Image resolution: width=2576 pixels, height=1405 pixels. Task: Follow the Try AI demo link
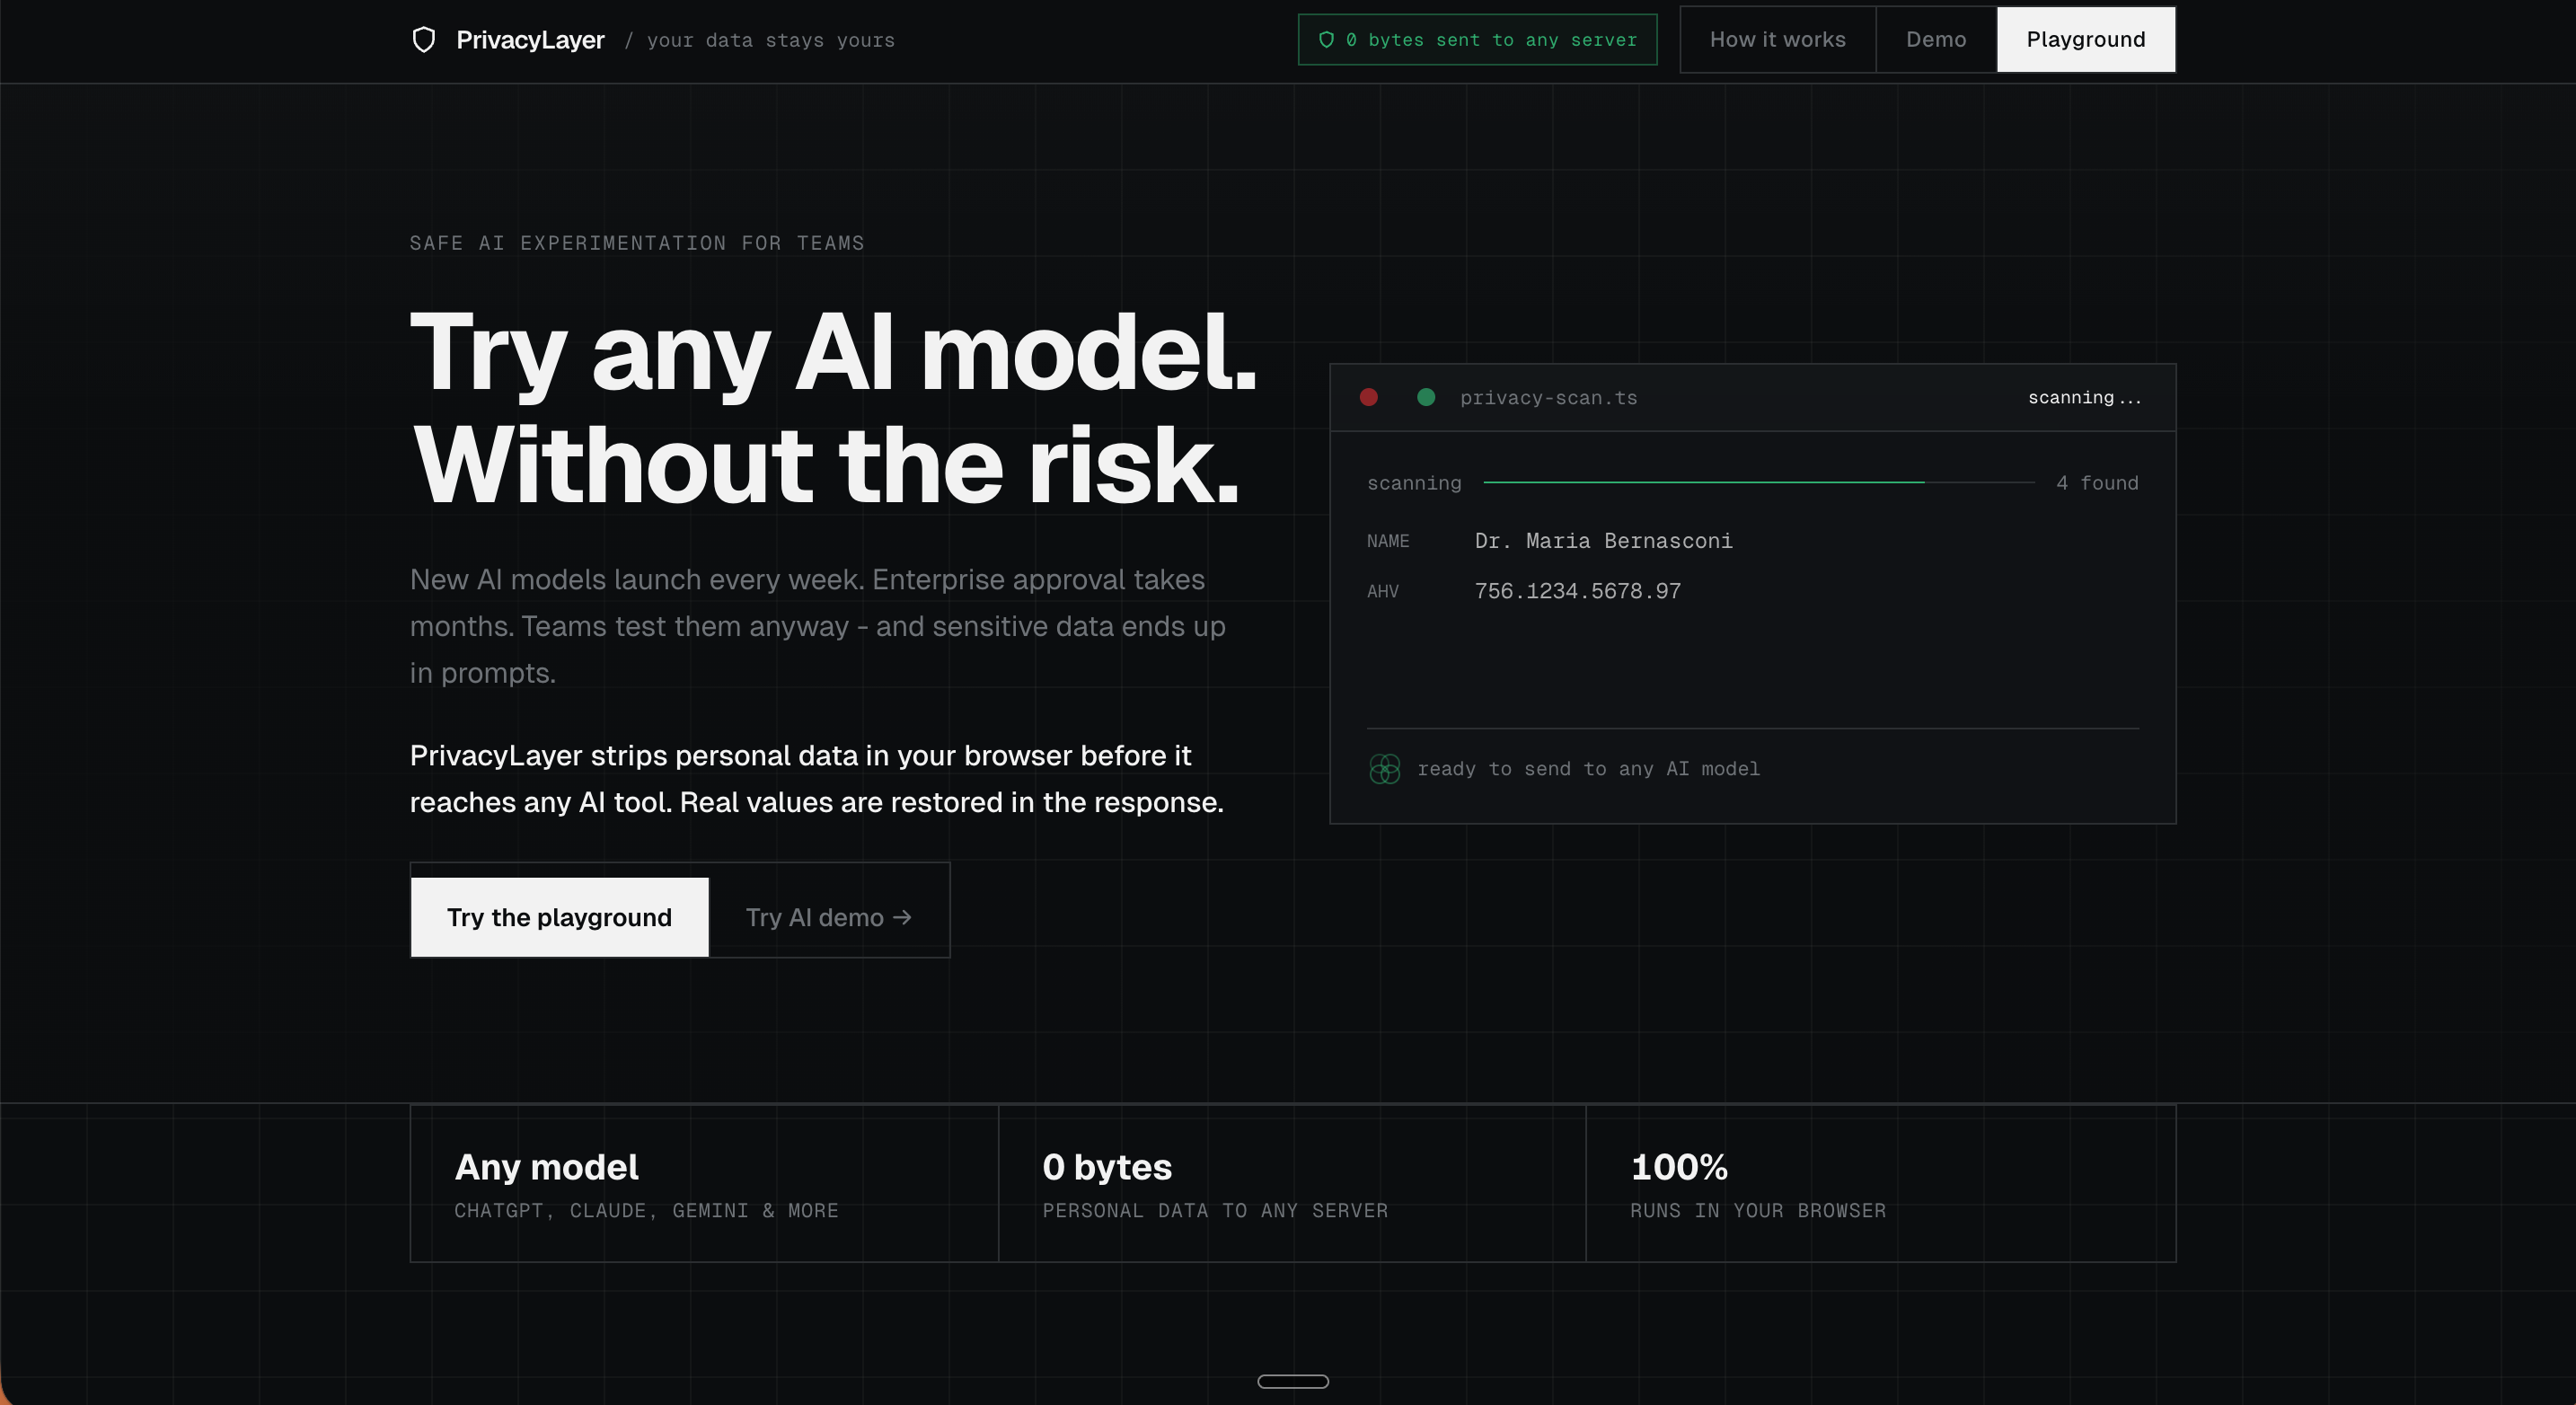(x=815, y=917)
